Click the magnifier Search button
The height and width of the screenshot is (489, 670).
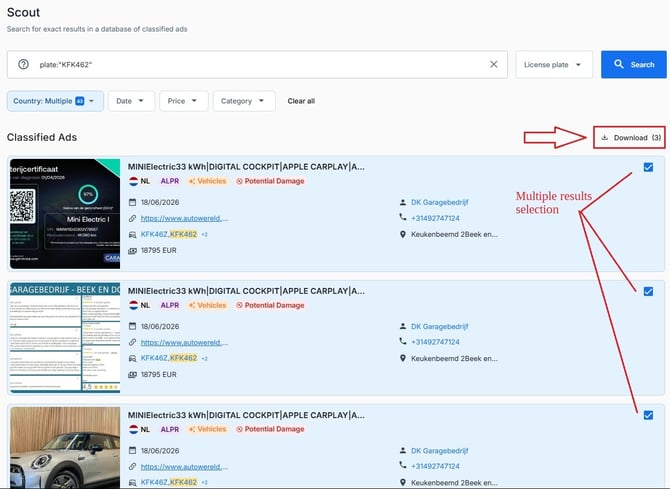[x=634, y=65]
